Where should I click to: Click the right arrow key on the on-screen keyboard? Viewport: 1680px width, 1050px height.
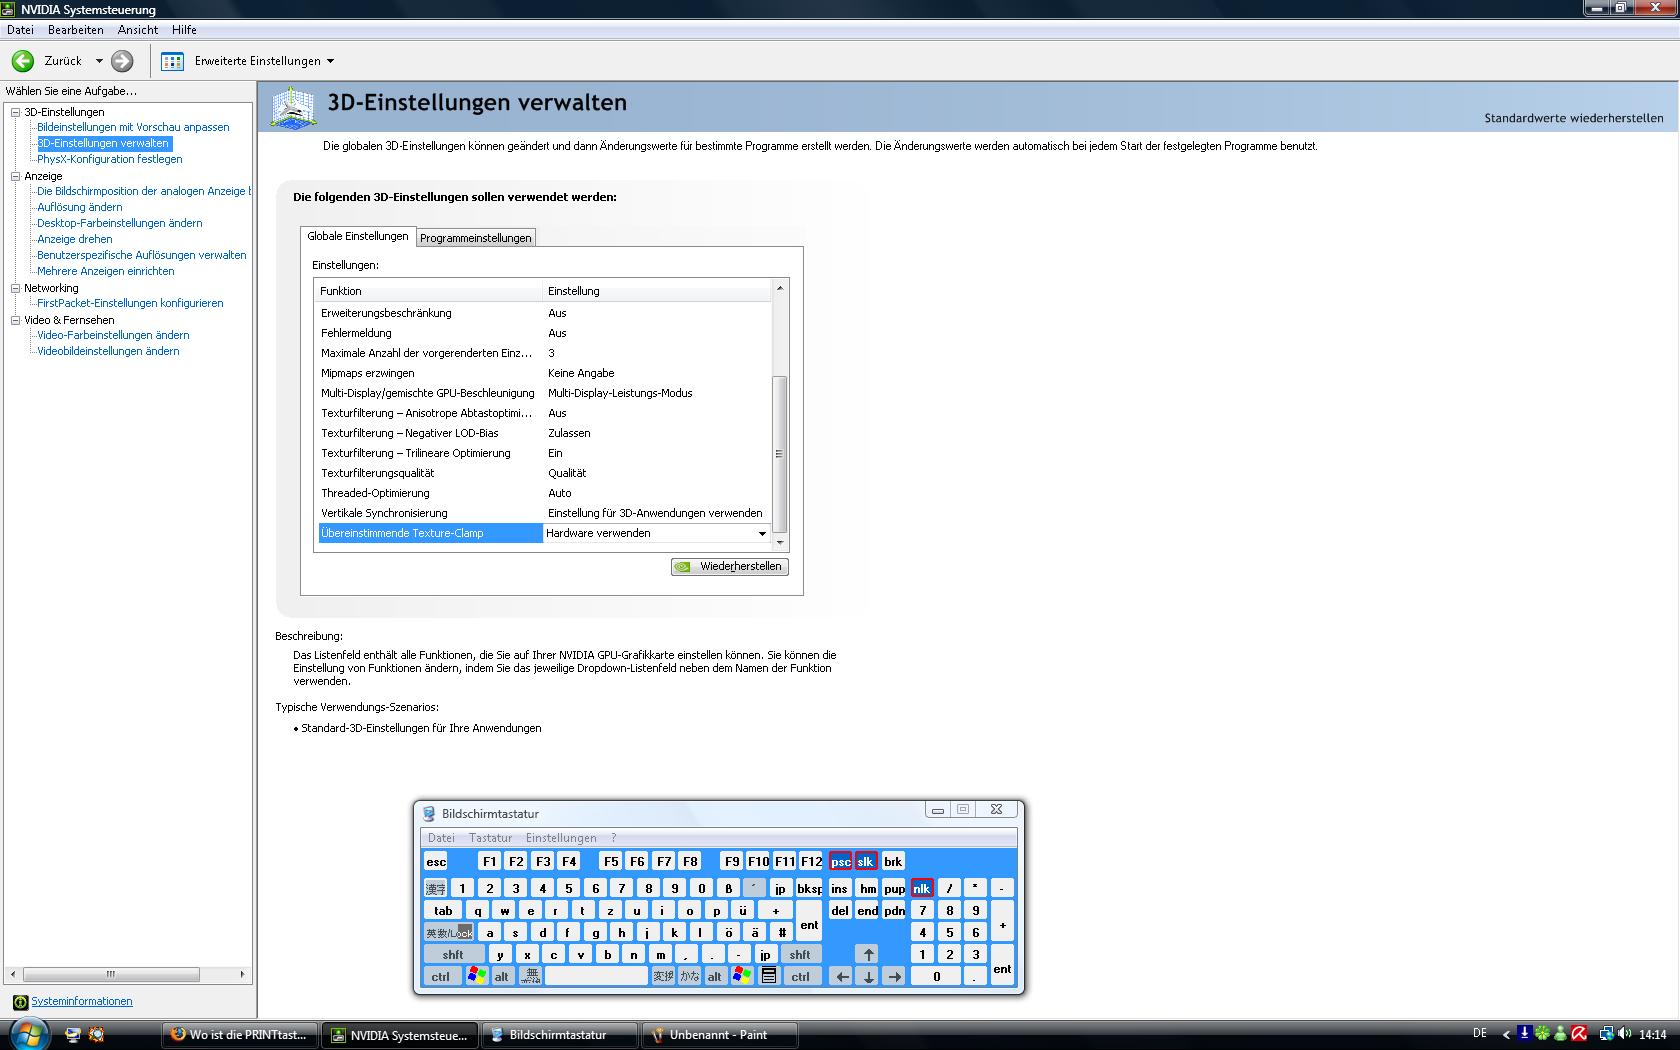894,976
